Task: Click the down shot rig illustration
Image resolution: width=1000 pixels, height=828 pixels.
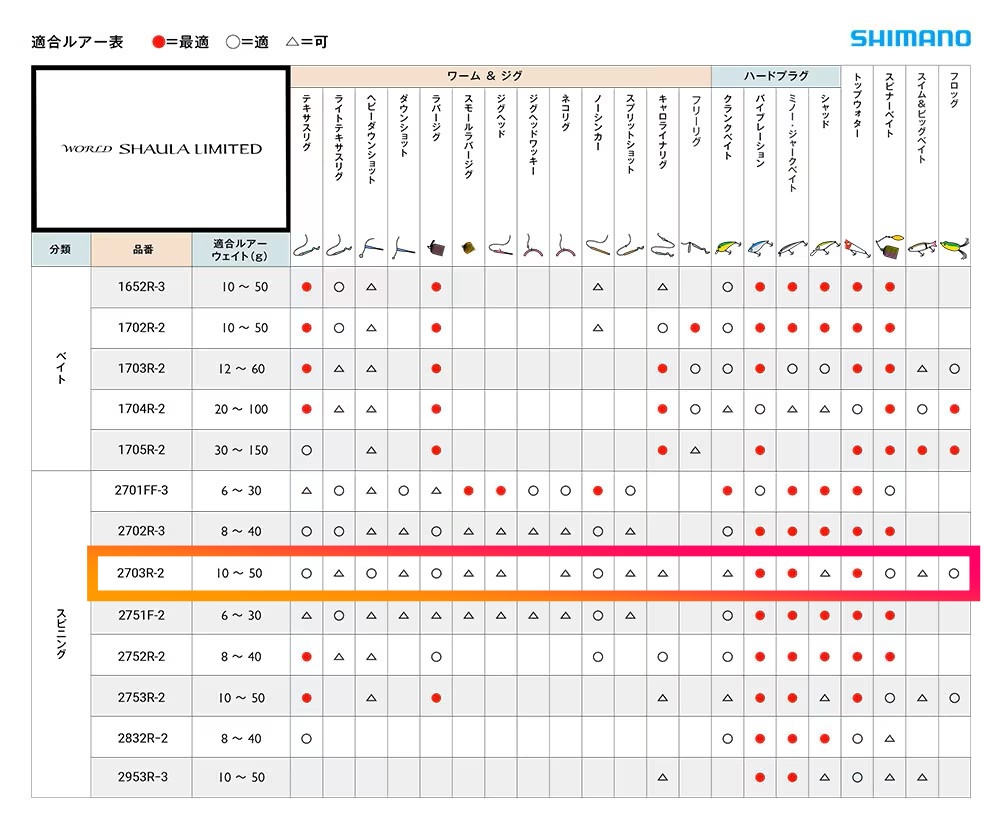Action: [404, 248]
